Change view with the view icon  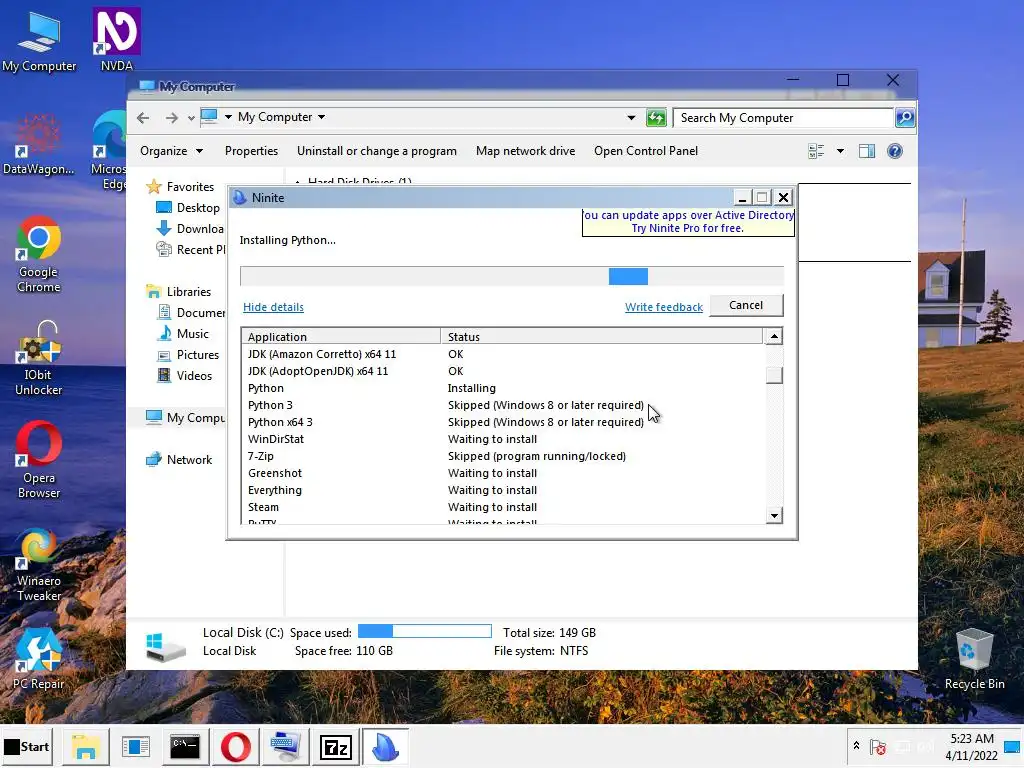coord(816,152)
